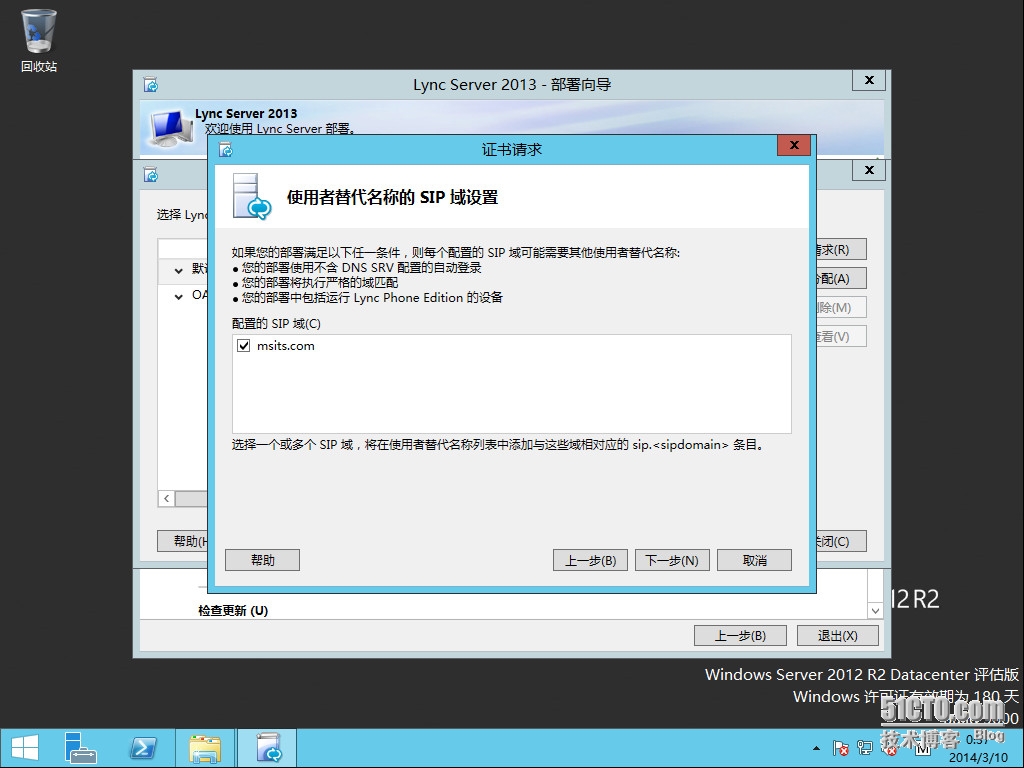The image size is (1024, 768).
Task: Close the certificate wizard window behind dialog
Action: click(x=869, y=170)
